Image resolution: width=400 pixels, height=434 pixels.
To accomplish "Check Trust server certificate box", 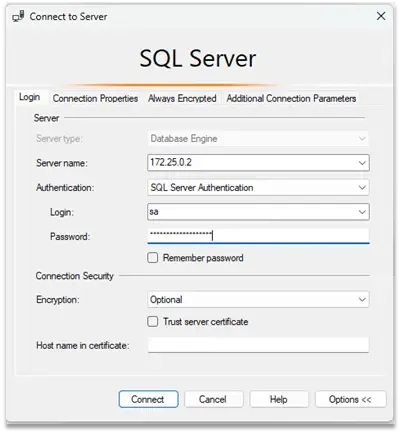I will [x=153, y=322].
